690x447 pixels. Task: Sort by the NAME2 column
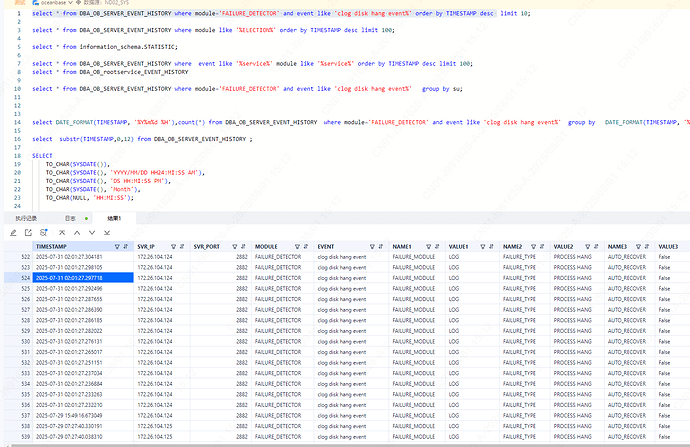[542, 247]
